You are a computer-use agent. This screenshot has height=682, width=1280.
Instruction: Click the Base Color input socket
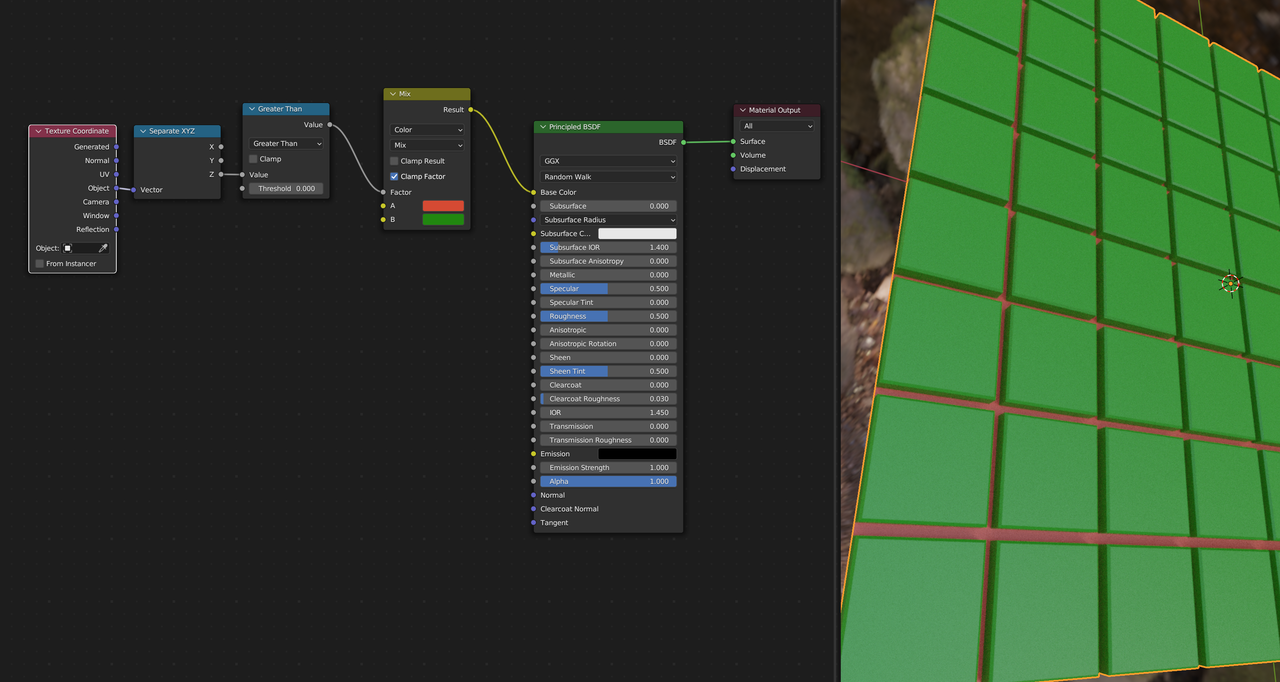533,192
